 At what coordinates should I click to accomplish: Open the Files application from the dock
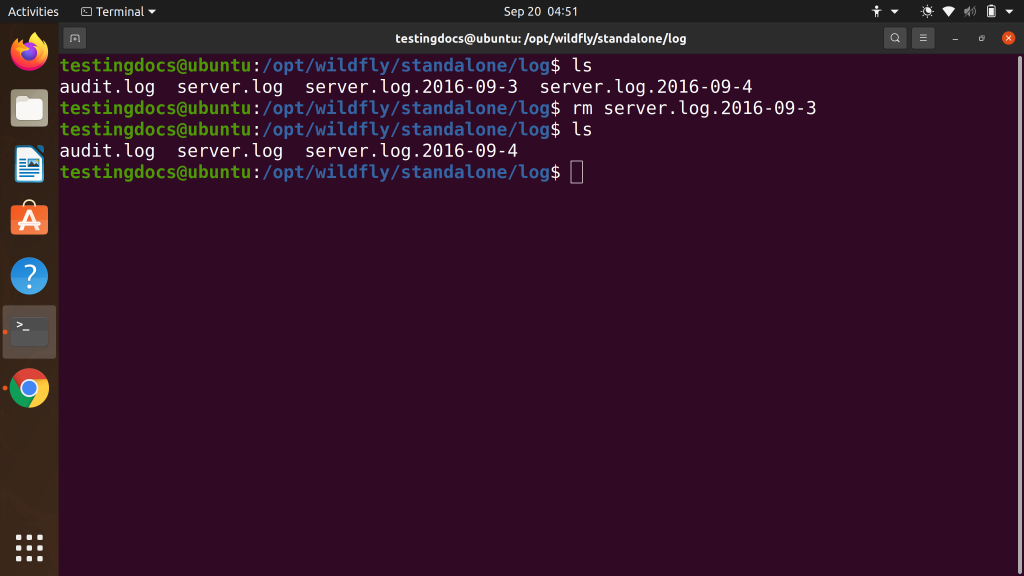point(29,109)
